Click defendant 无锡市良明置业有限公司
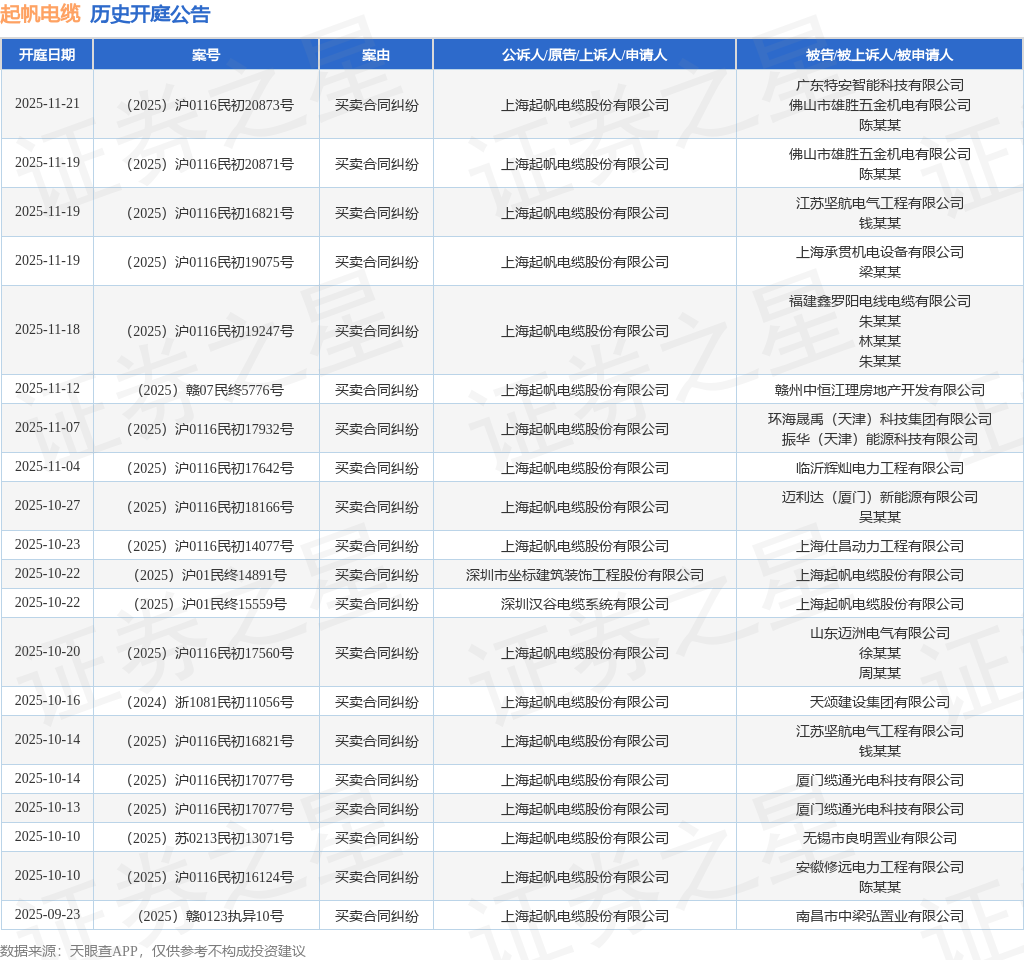Screen dimensions: 1024x960 (x=880, y=838)
